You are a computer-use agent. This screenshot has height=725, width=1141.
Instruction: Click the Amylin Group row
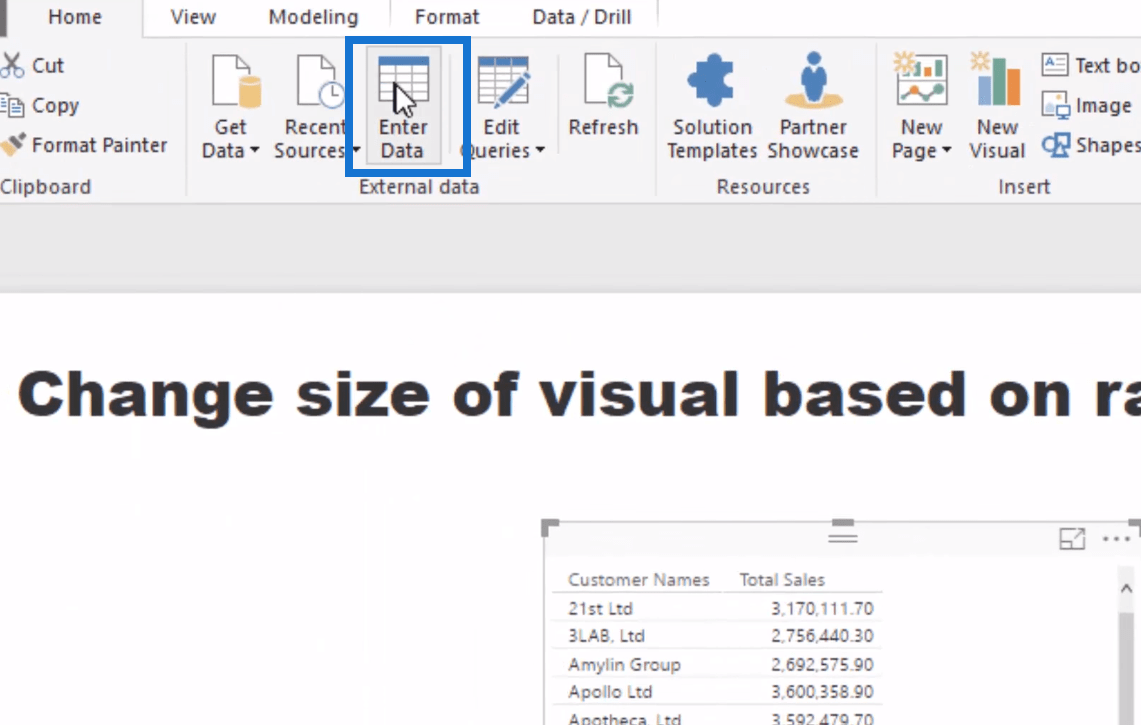coord(717,665)
